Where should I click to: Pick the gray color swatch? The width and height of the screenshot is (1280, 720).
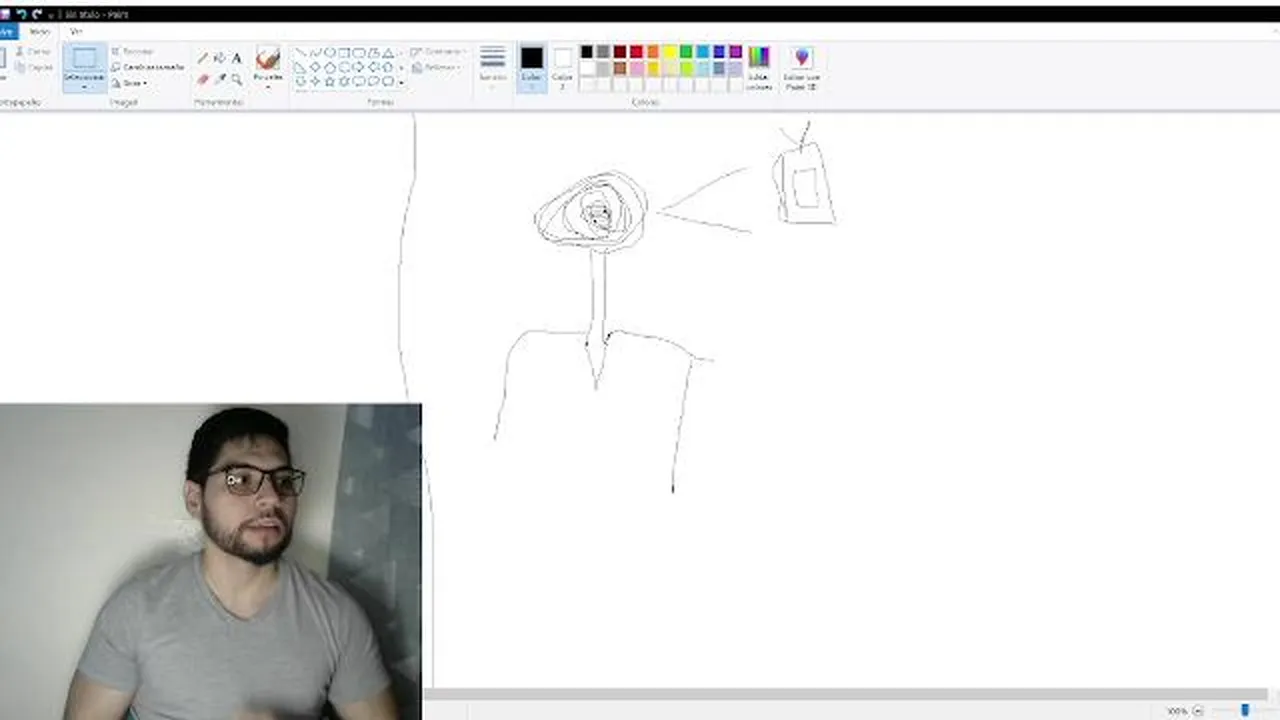pyautogui.click(x=603, y=52)
